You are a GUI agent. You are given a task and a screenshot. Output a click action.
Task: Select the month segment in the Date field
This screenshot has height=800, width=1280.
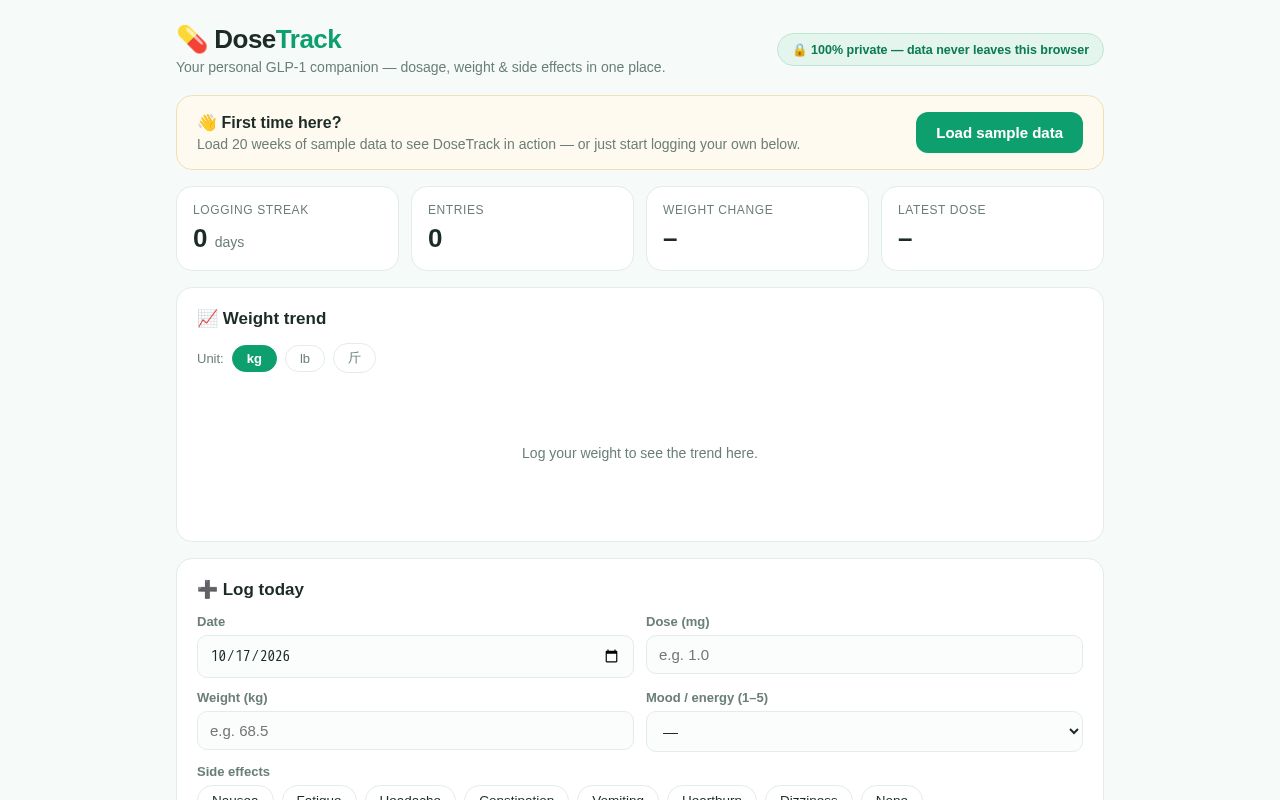(217, 656)
